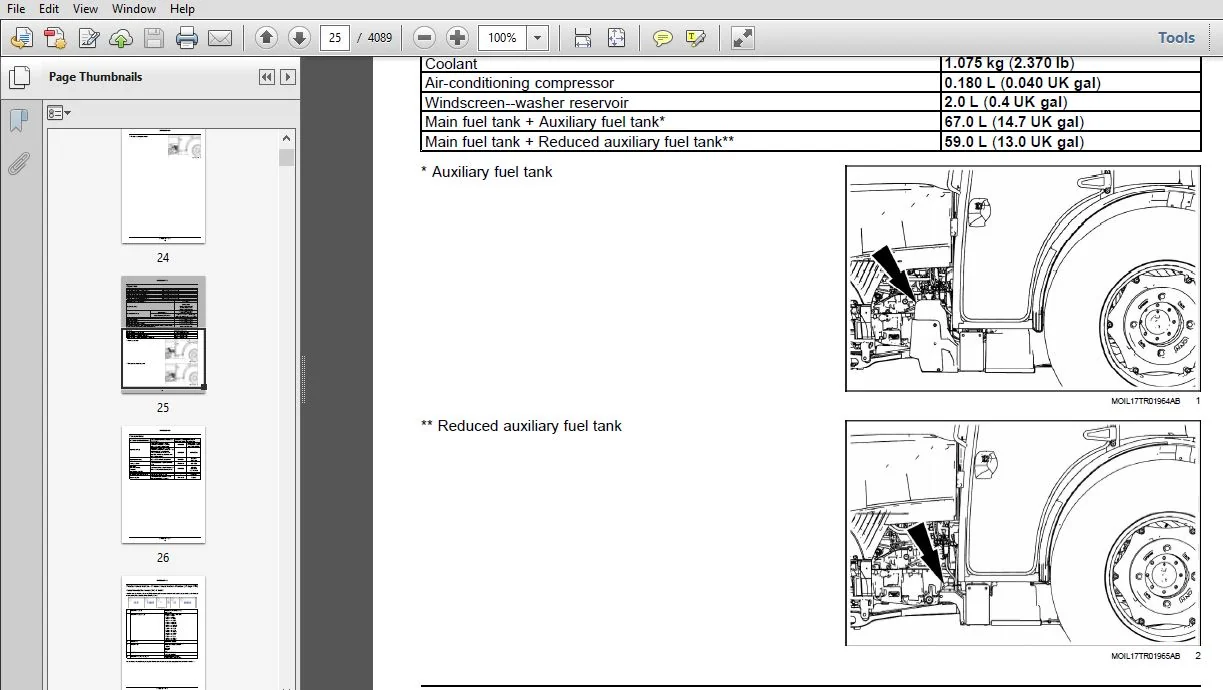The width and height of the screenshot is (1223, 690).
Task: Click the thumbnail panel scrollbar thumb
Action: tap(287, 157)
